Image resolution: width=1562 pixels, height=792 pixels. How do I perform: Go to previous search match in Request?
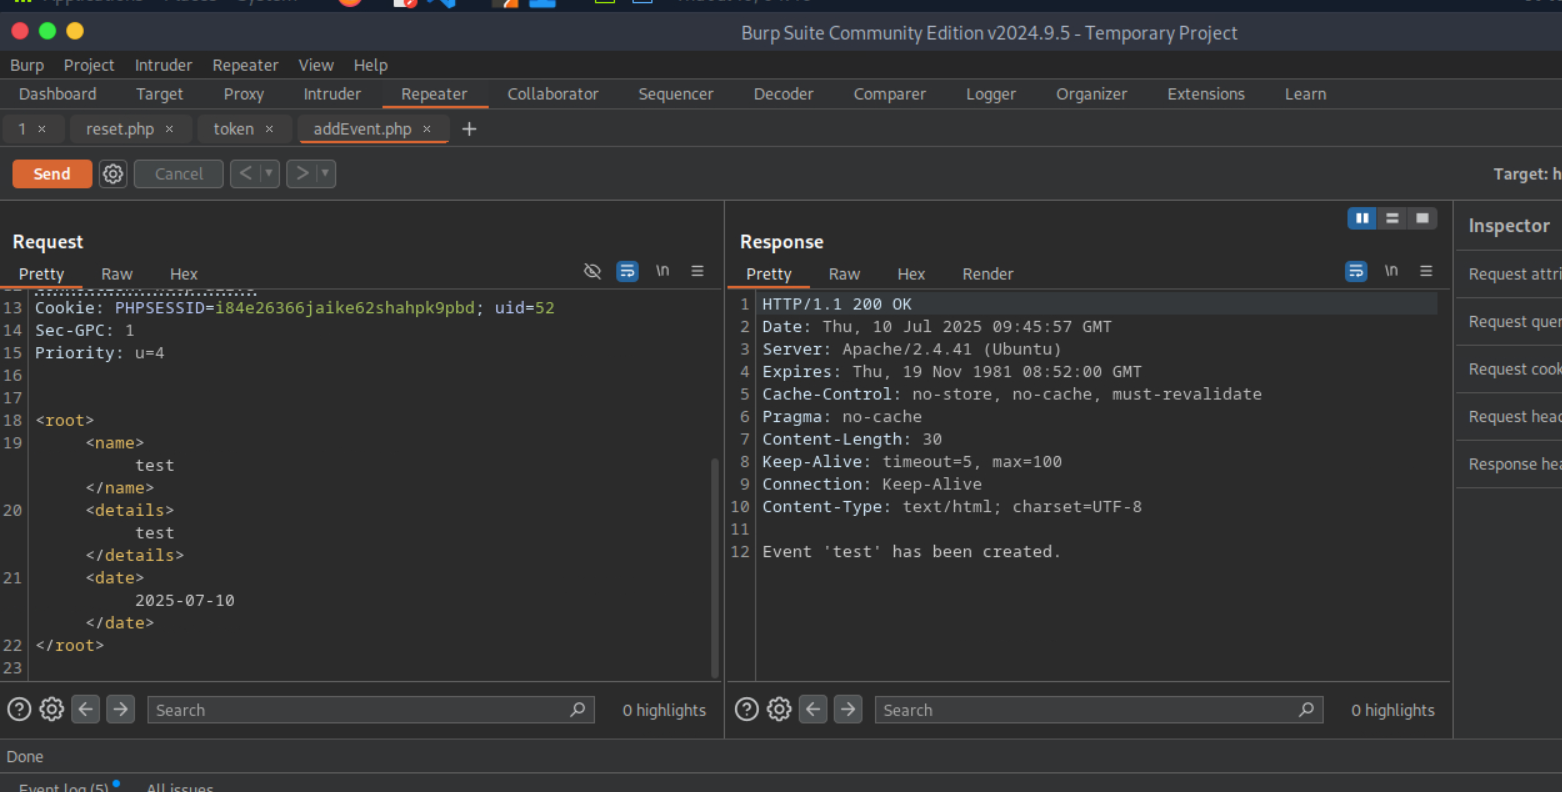point(86,710)
